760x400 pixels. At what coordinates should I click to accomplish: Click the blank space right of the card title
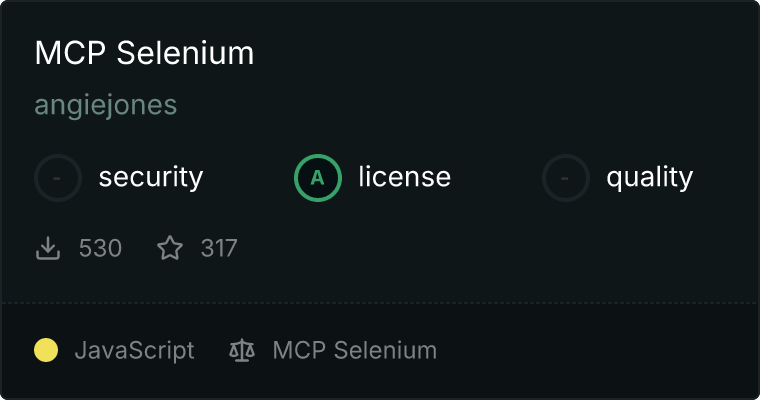(500, 54)
